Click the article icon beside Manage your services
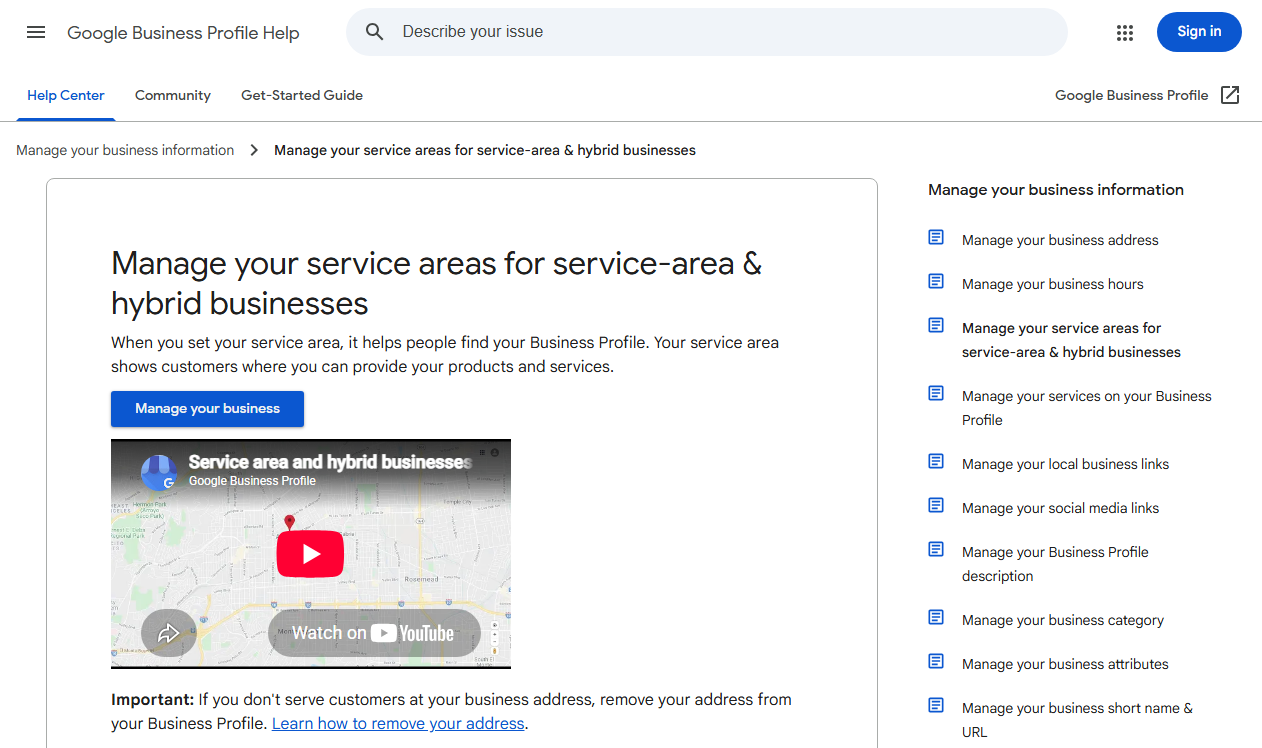This screenshot has height=748, width=1262. (936, 394)
